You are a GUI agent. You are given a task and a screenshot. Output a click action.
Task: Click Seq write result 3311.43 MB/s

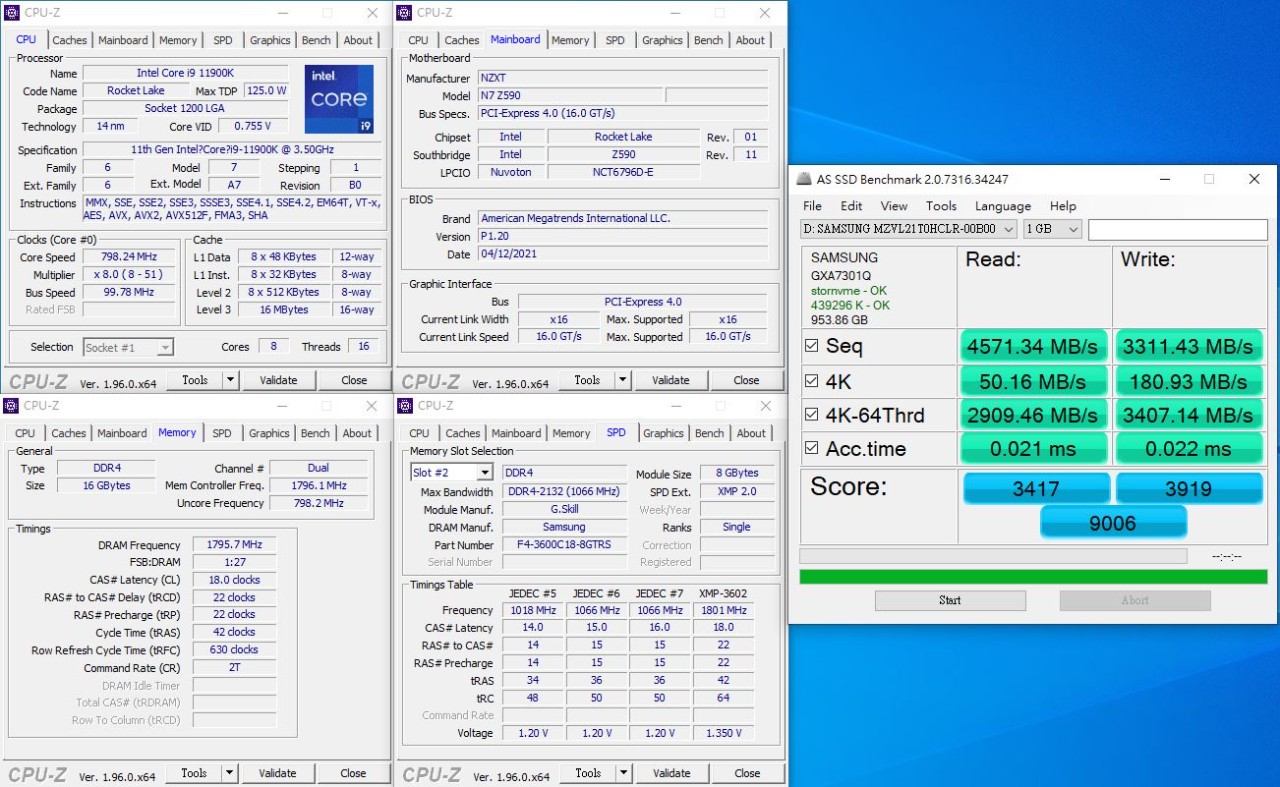coord(1188,347)
